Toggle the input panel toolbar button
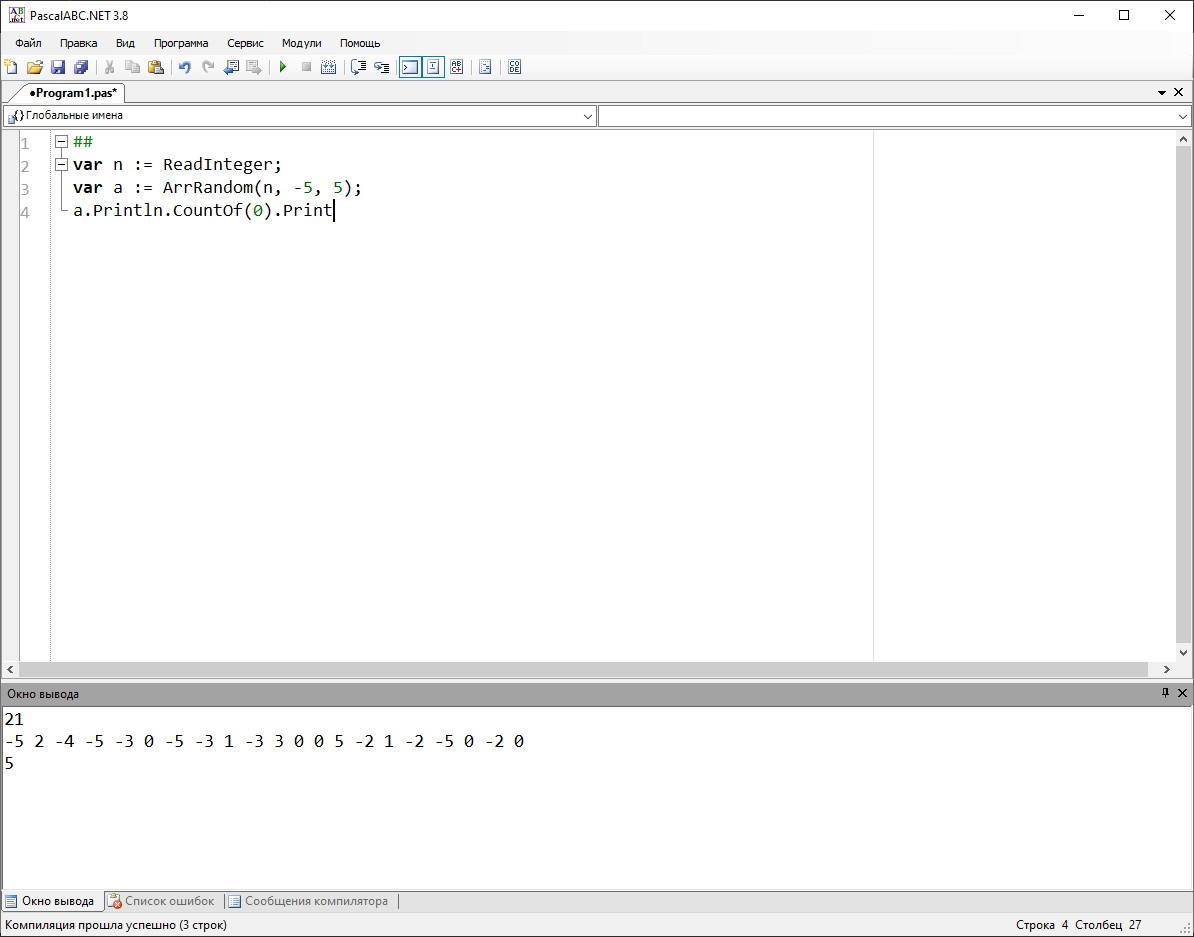 433,67
